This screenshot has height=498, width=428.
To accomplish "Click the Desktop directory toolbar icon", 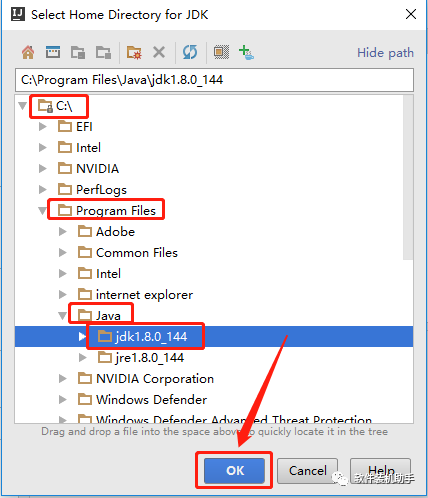I will [53, 52].
